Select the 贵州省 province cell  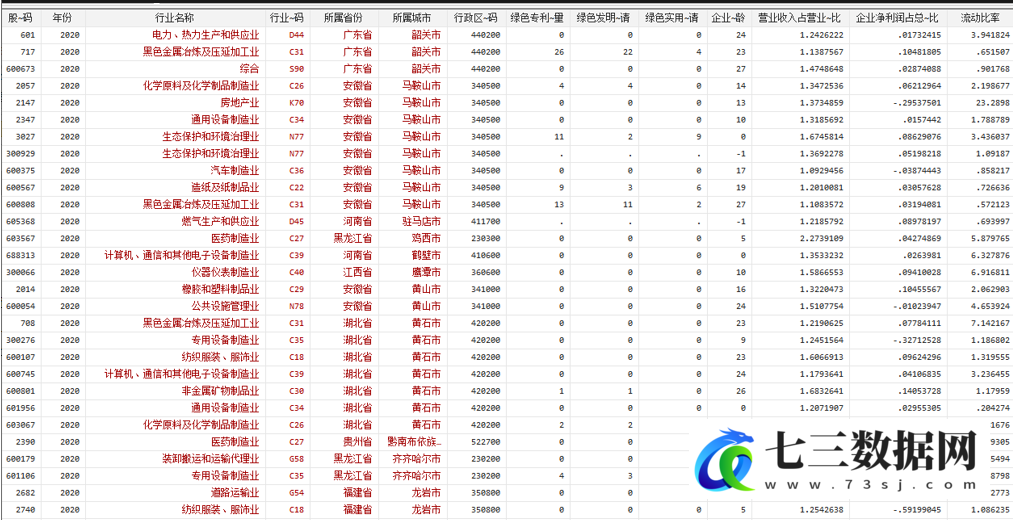(x=357, y=441)
